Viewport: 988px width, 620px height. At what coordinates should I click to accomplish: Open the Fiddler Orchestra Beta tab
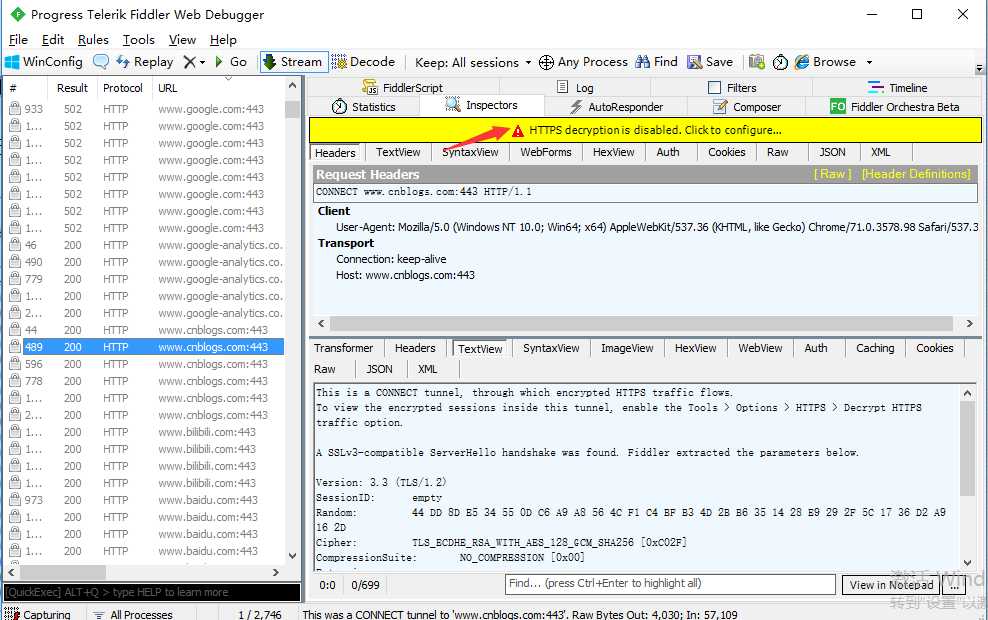click(x=895, y=106)
